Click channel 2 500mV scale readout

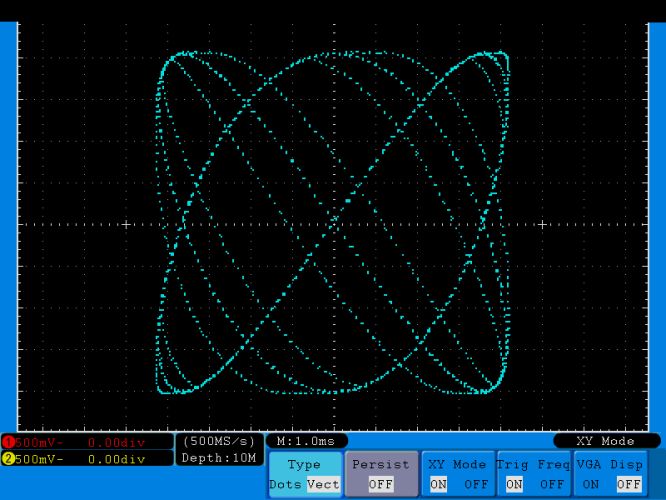39,459
